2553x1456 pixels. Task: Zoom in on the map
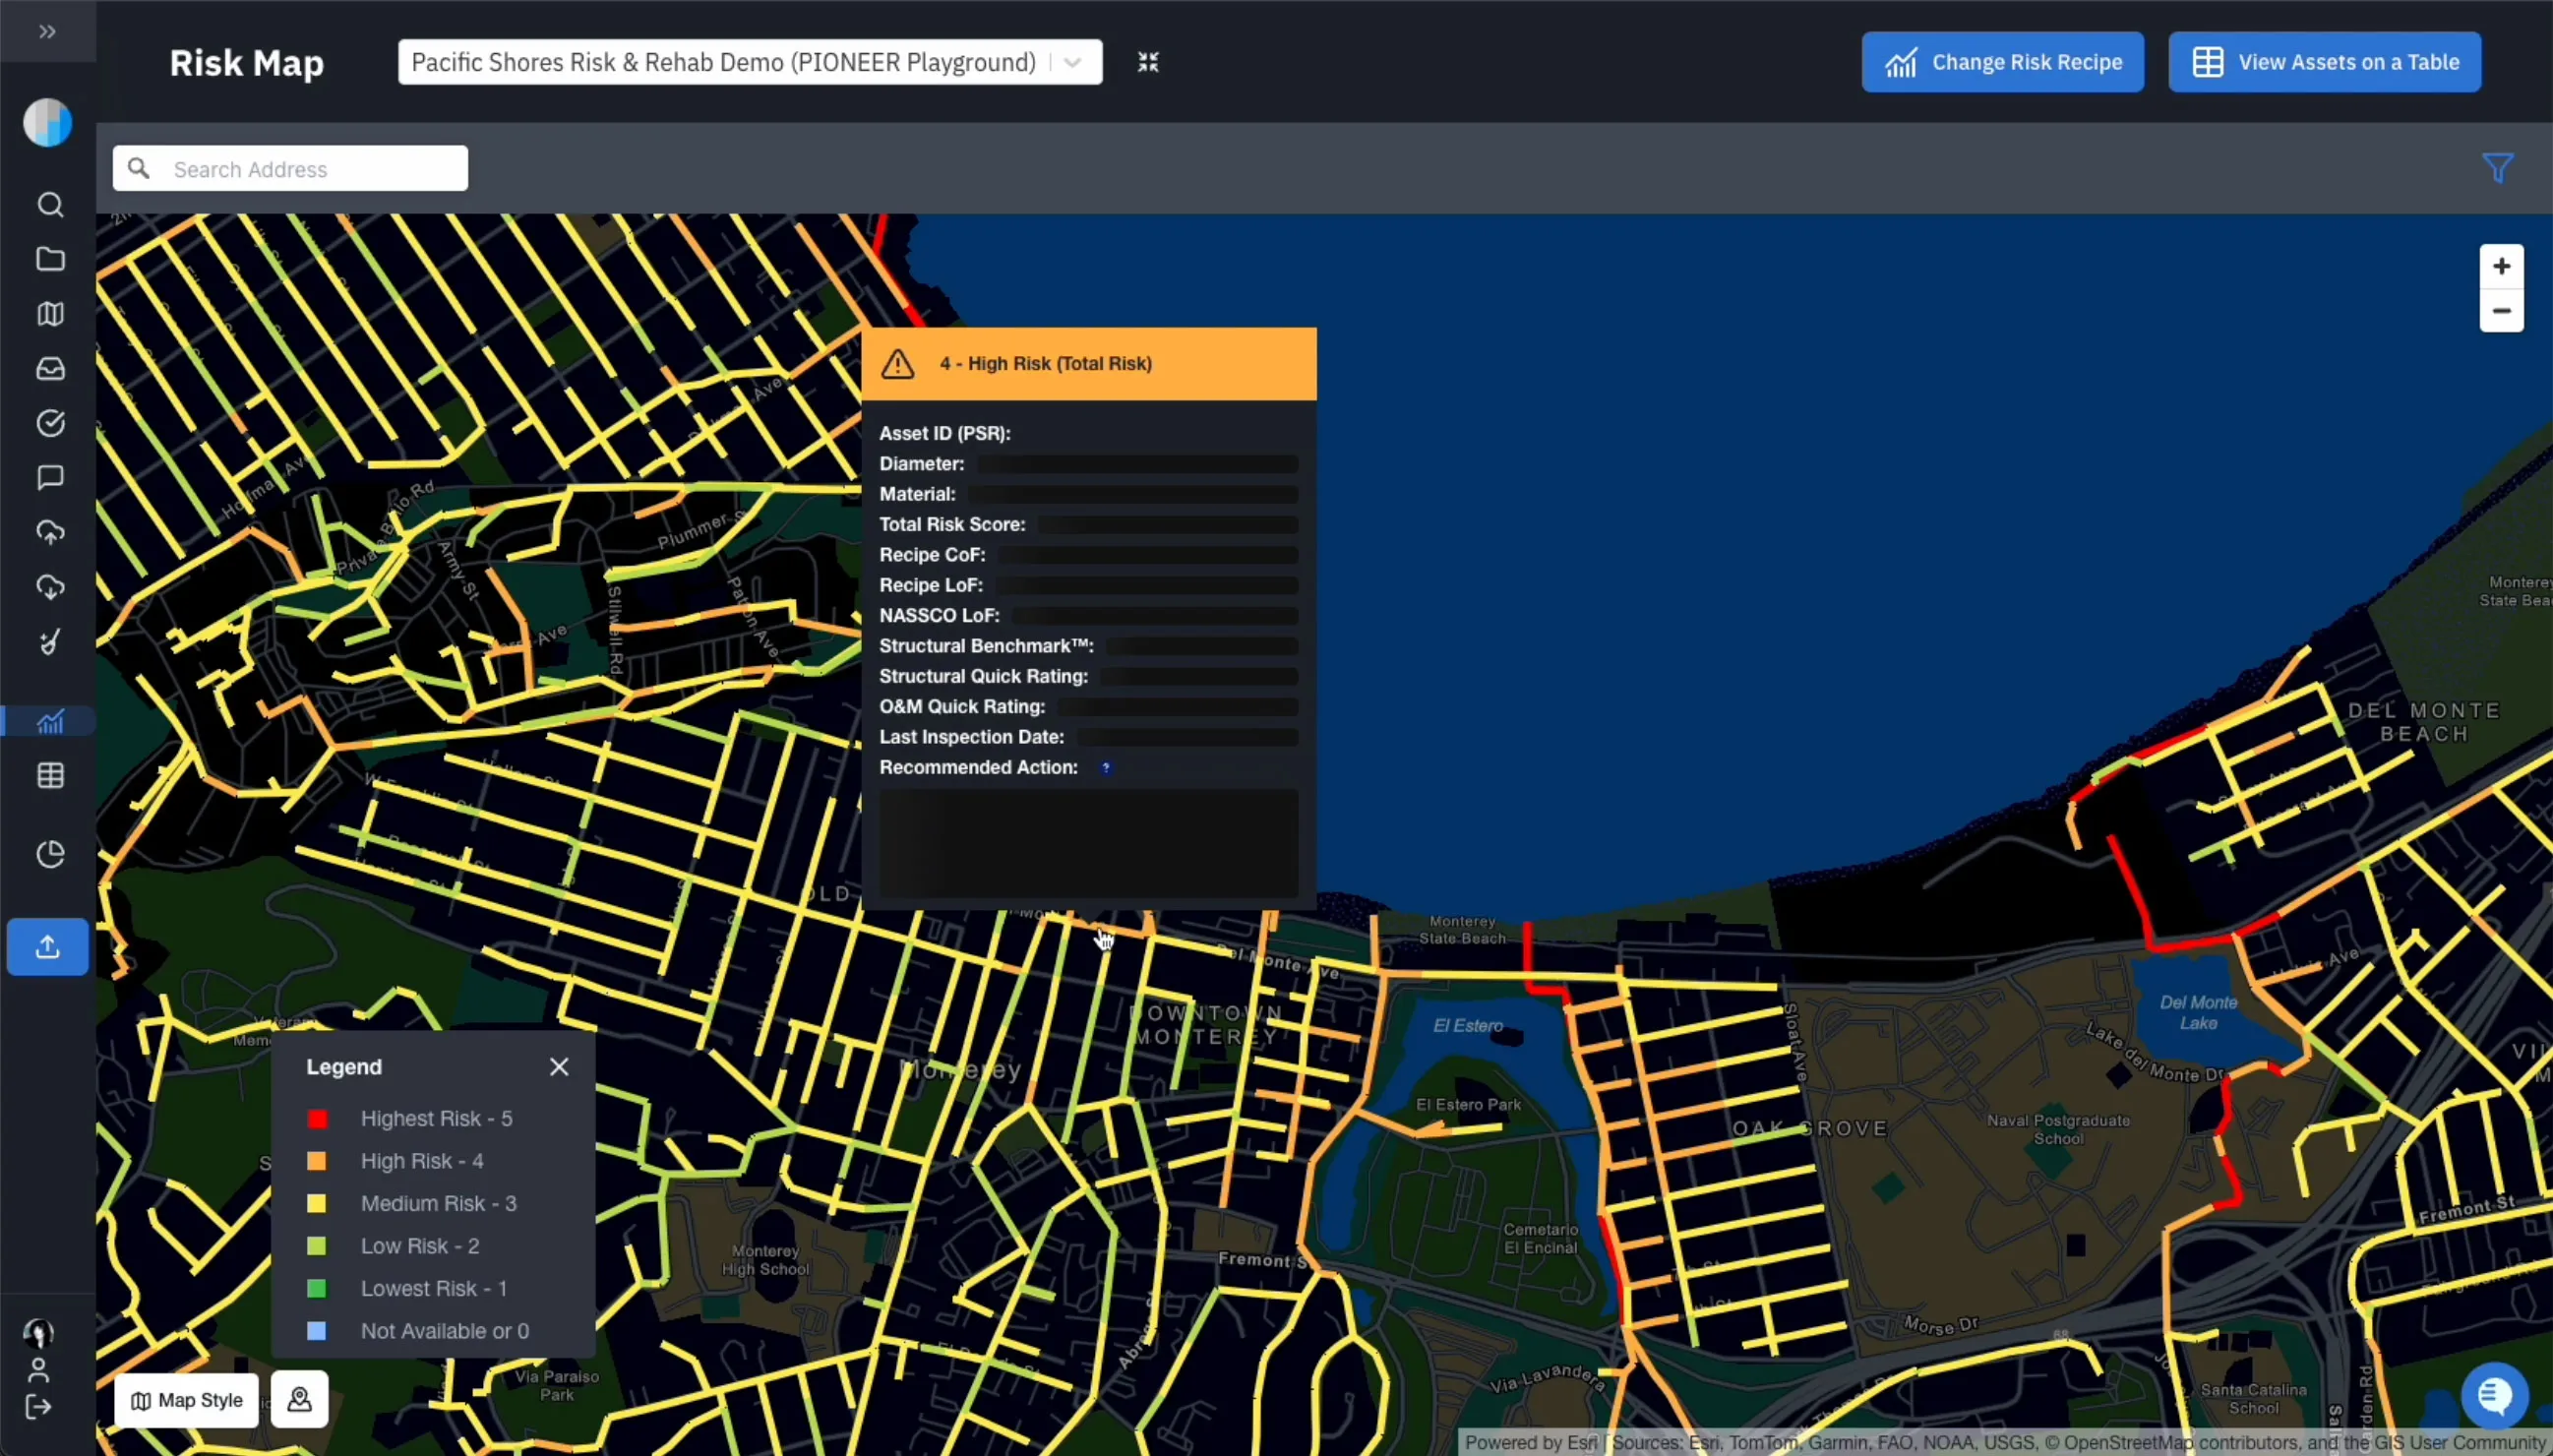(x=2501, y=266)
